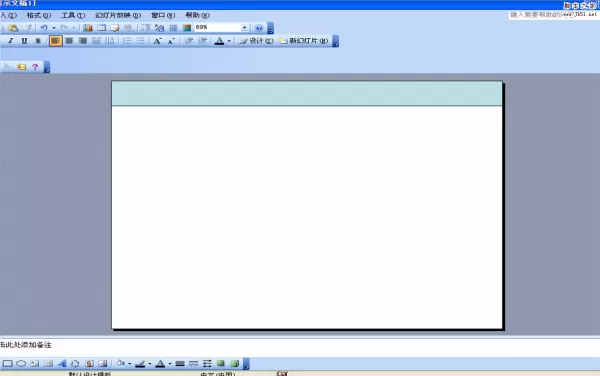This screenshot has height=376, width=600.
Task: Apply the Fill Color paint bucket
Action: click(x=121, y=364)
